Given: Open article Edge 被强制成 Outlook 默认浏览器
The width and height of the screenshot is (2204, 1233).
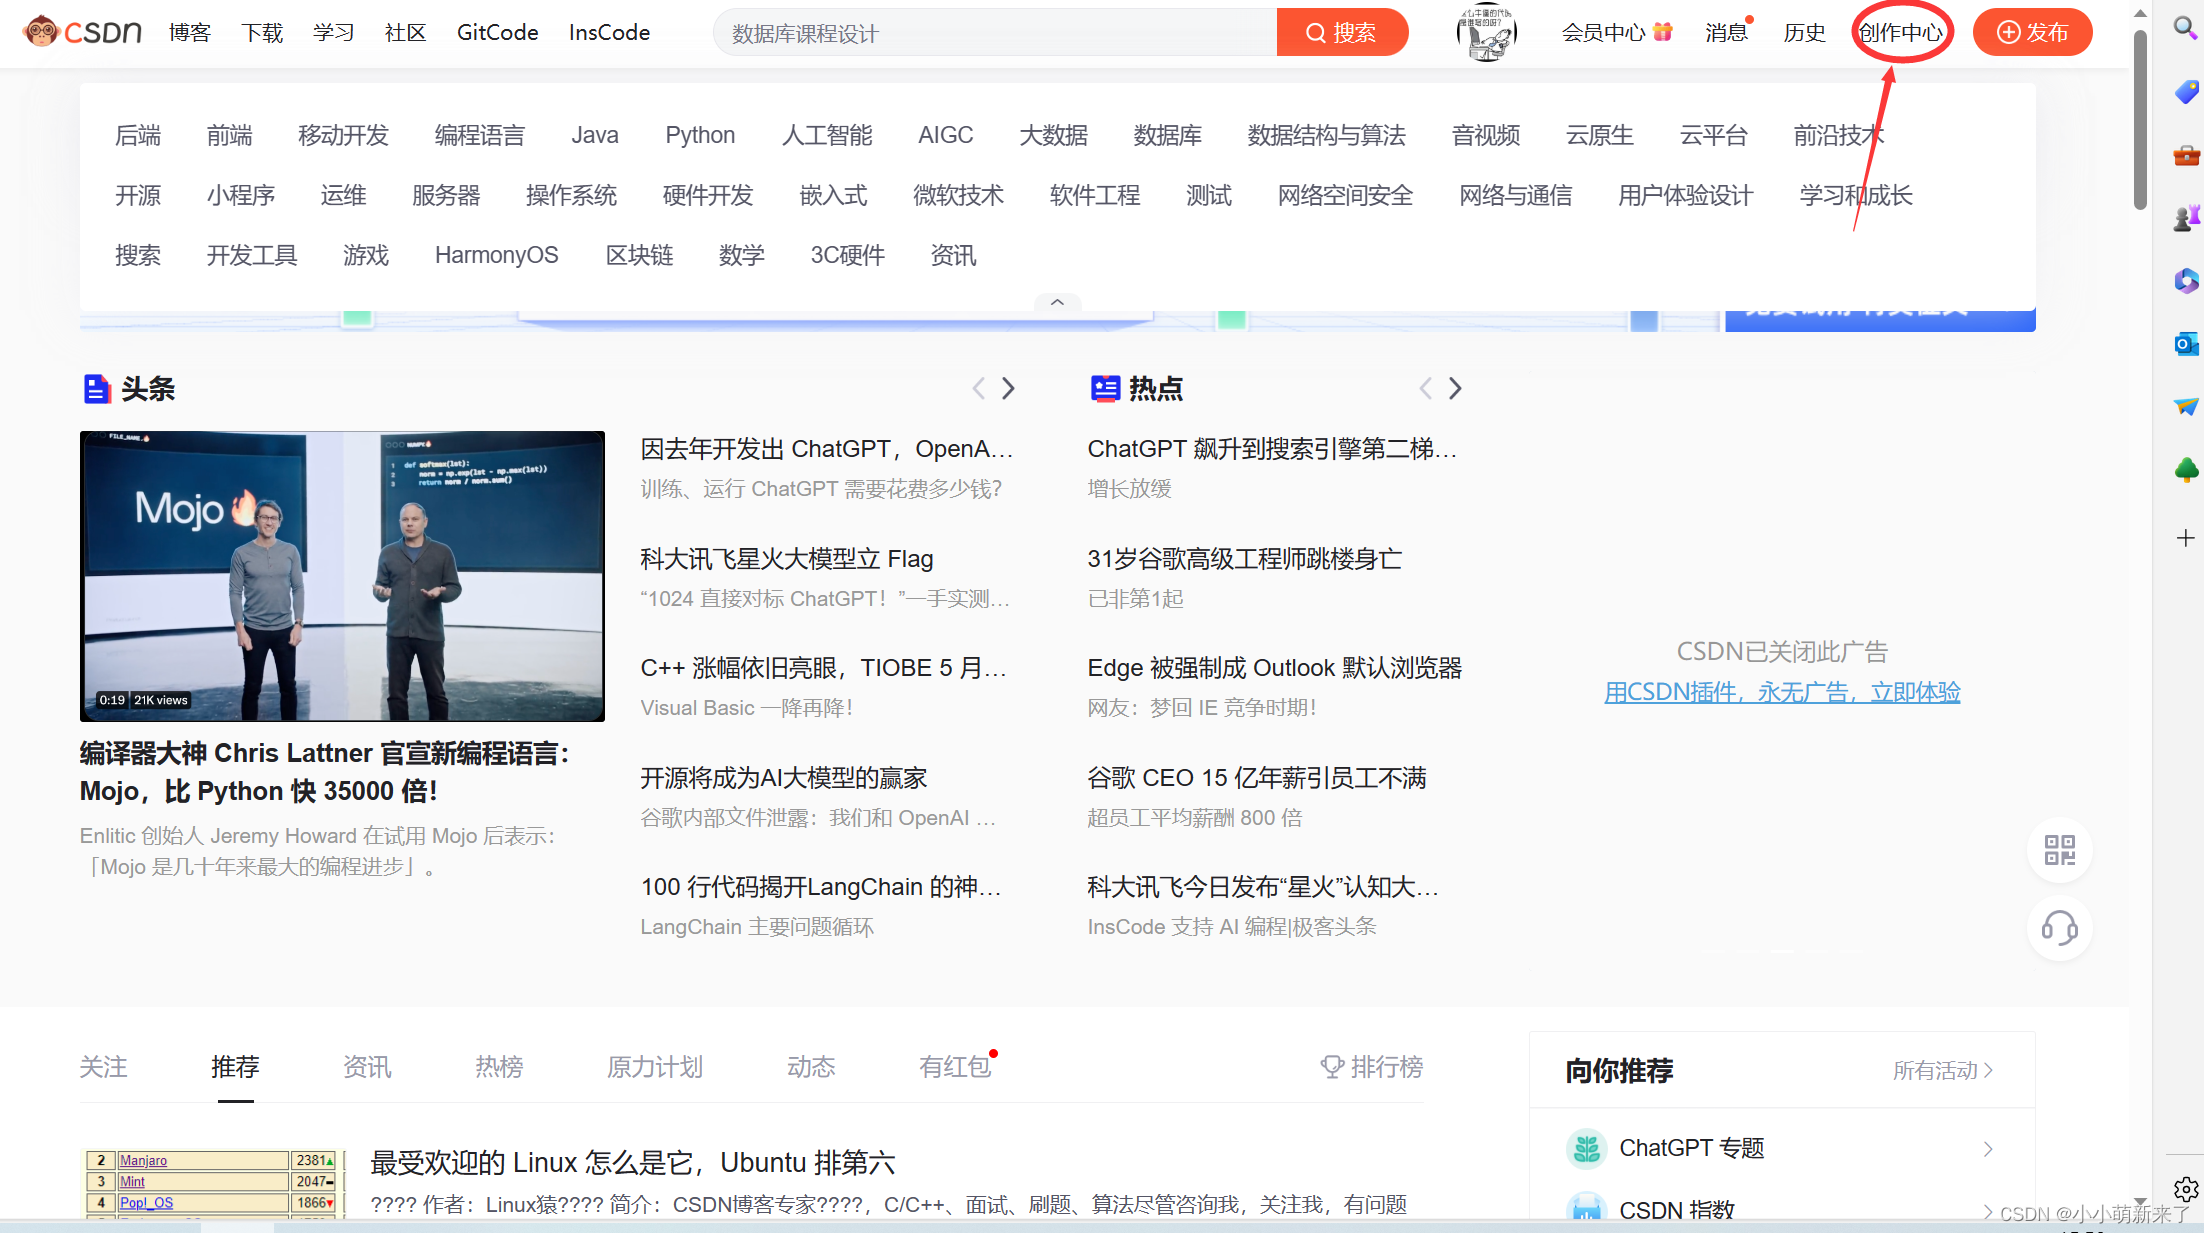Looking at the screenshot, I should click(x=1274, y=668).
